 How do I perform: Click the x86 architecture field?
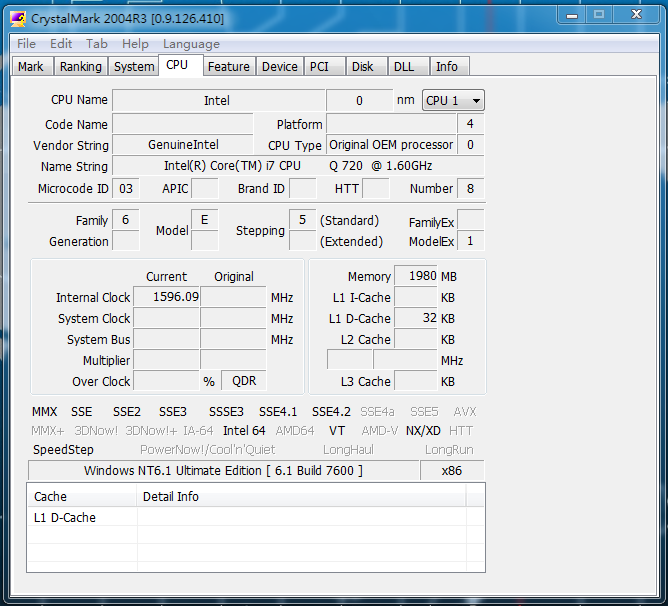[x=452, y=470]
